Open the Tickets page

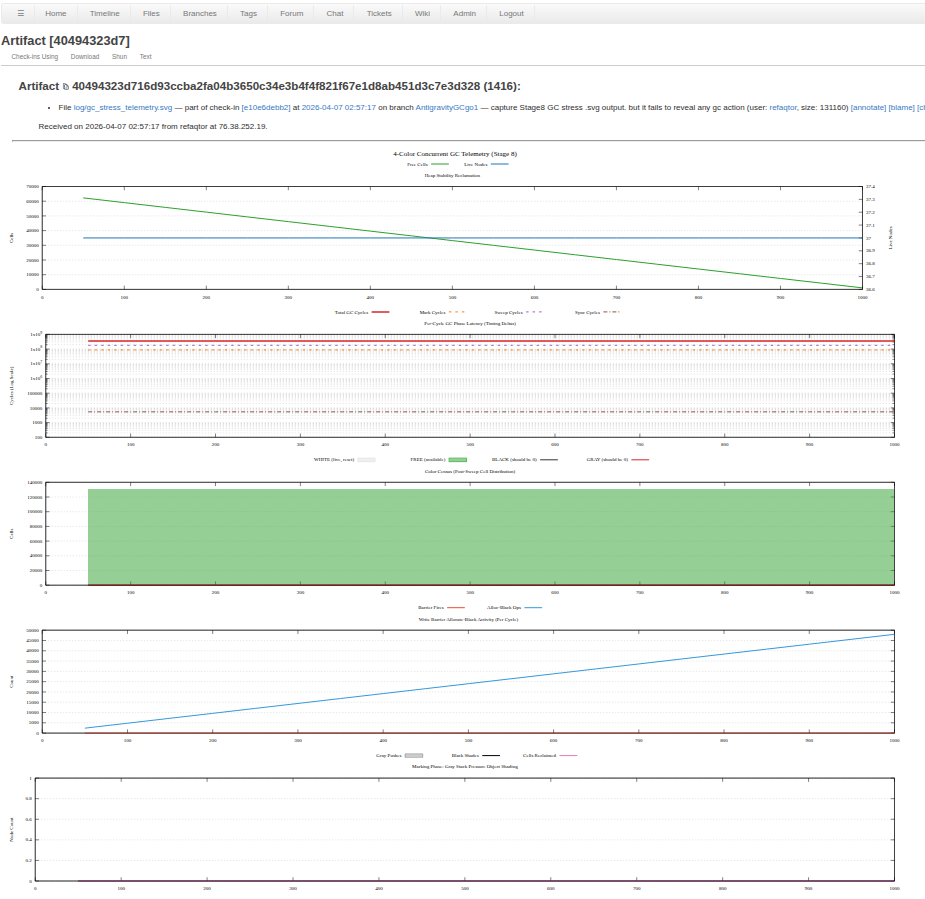(x=379, y=13)
